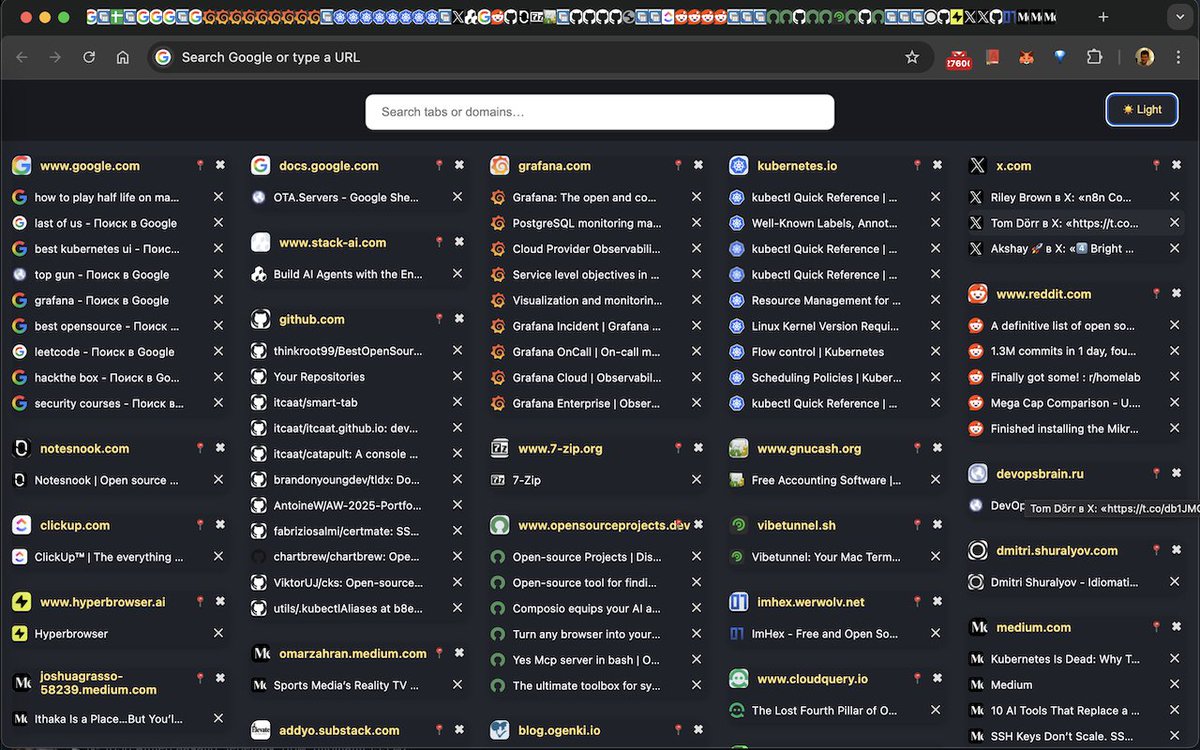Pin the www.7-zip.org group
The width and height of the screenshot is (1200, 750).
pos(678,448)
